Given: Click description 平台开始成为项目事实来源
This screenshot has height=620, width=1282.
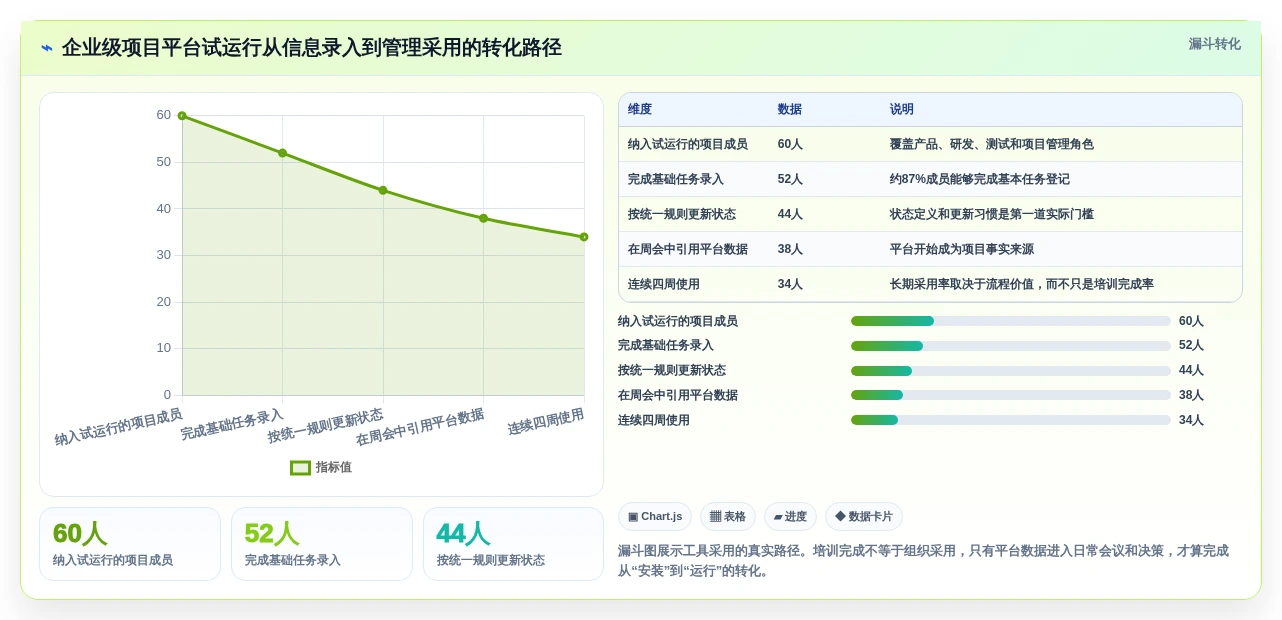Looking at the screenshot, I should [962, 249].
